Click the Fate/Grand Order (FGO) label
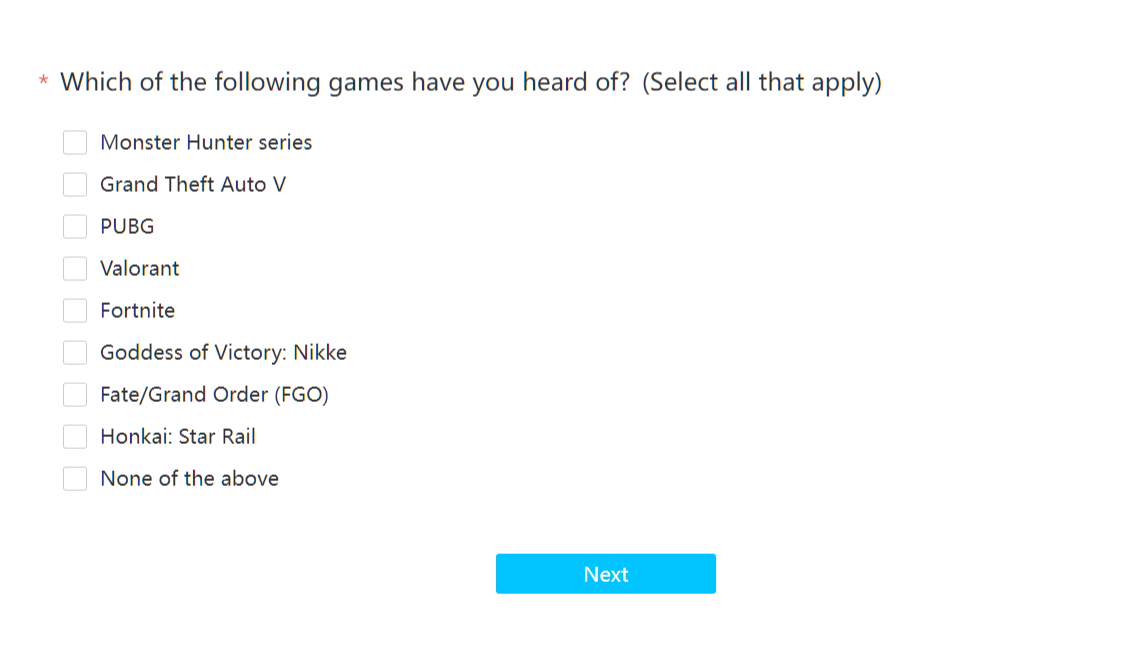 coord(215,394)
